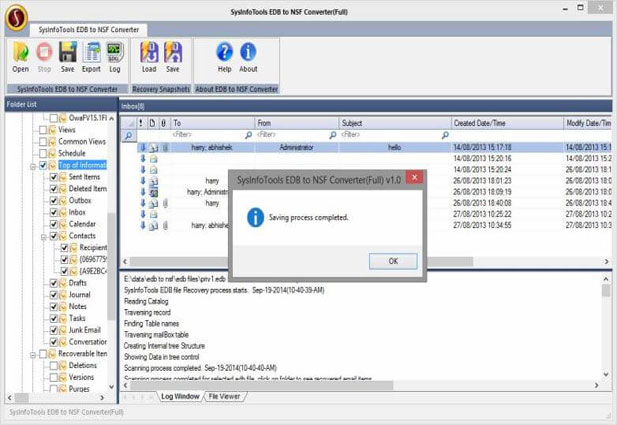Click Load recovery snapshot icon
617x425 pixels.
pos(149,52)
